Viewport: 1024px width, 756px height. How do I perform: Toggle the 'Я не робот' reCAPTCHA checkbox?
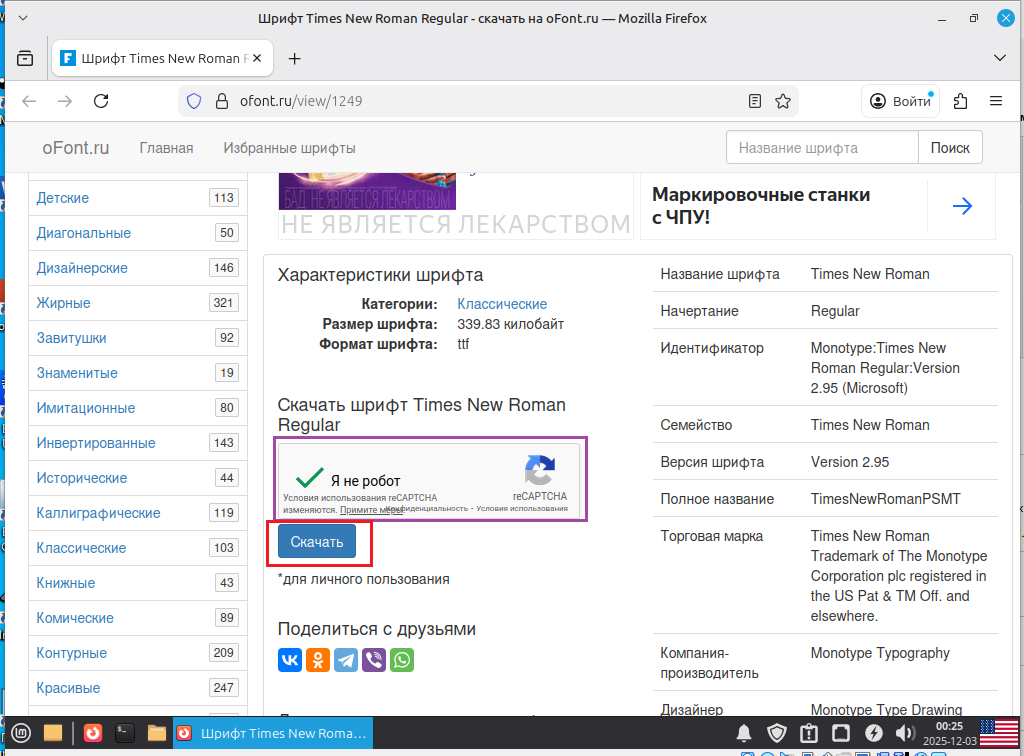[x=310, y=479]
